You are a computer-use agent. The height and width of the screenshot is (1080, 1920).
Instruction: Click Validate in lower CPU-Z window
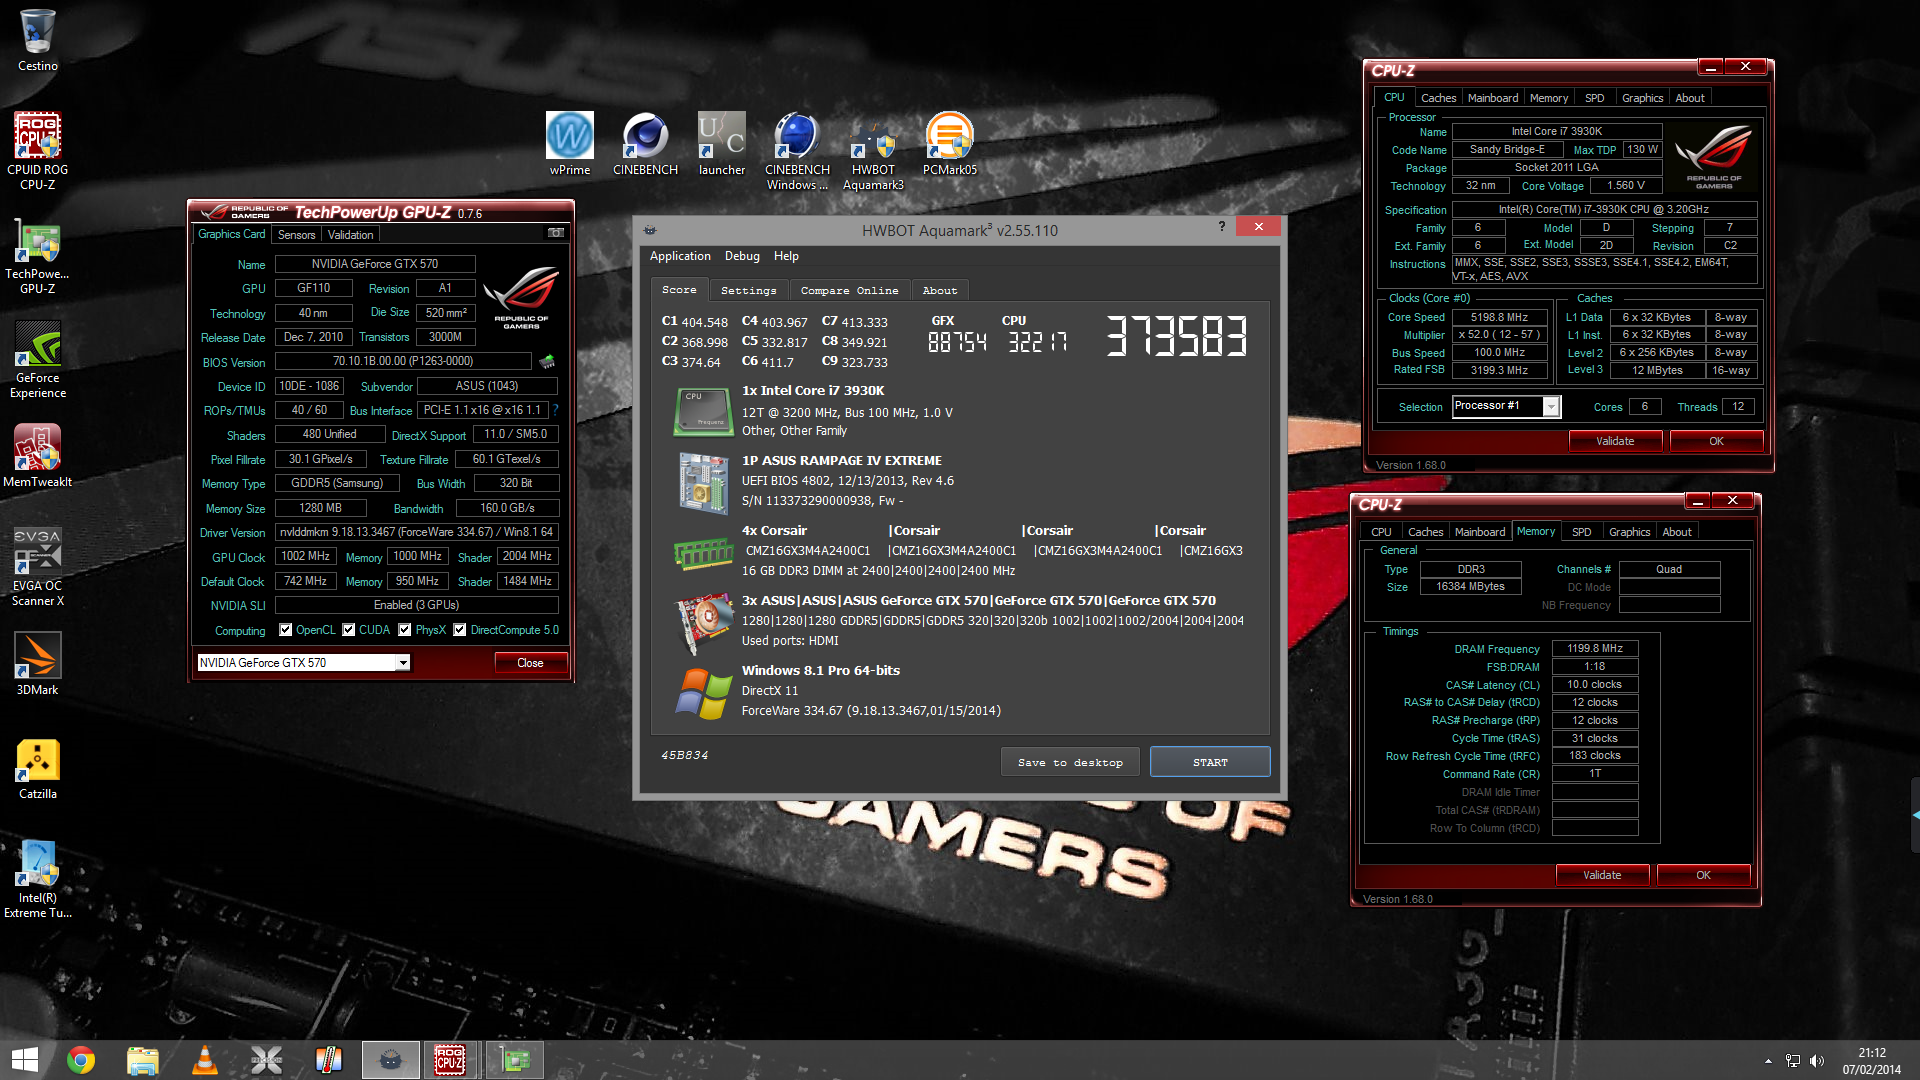click(x=1602, y=875)
